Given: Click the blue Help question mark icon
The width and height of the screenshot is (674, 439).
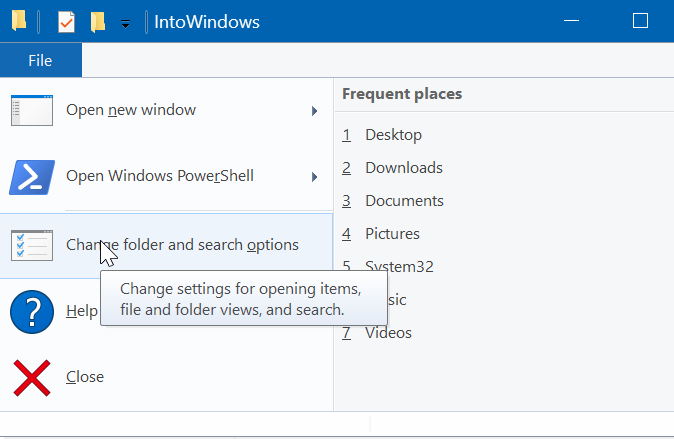Looking at the screenshot, I should point(32,312).
